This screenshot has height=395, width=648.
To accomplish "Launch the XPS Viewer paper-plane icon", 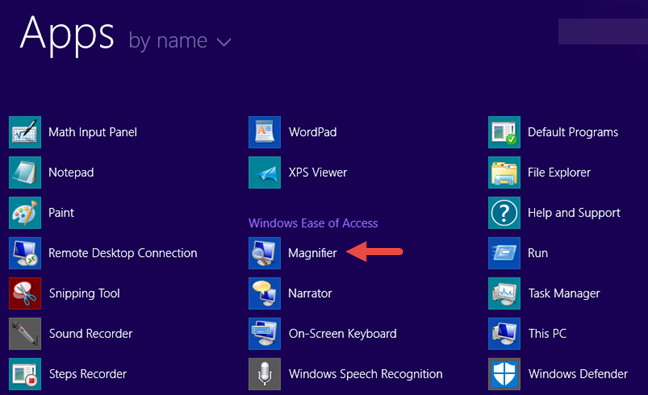I will point(264,172).
